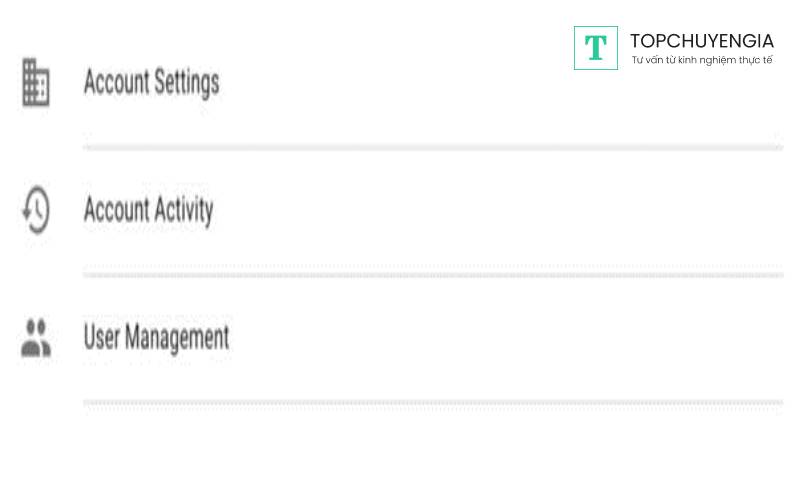This screenshot has height=500, width=800.
Task: Click the word "Activity" in Account Activity
Action: [x=180, y=211]
